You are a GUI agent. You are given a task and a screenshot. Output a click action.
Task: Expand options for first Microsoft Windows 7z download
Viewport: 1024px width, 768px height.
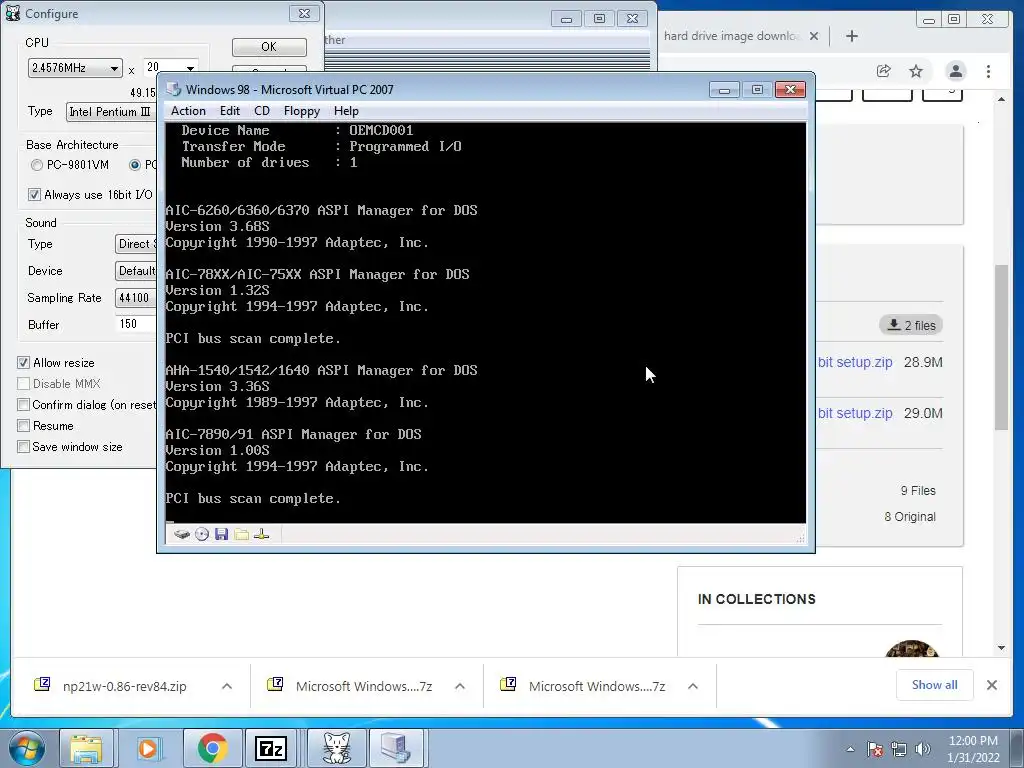click(x=460, y=686)
